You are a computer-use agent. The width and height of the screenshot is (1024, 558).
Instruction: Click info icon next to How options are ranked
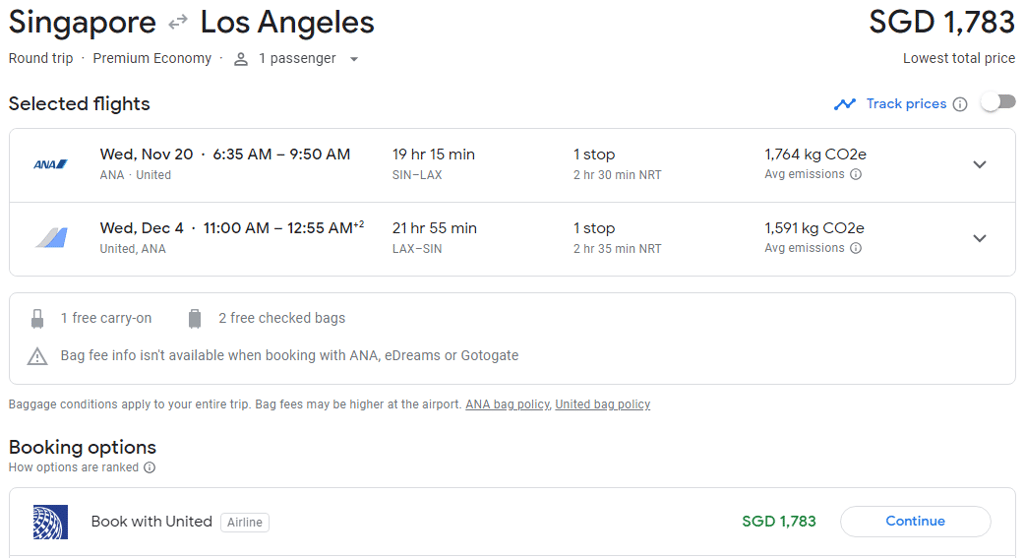150,467
